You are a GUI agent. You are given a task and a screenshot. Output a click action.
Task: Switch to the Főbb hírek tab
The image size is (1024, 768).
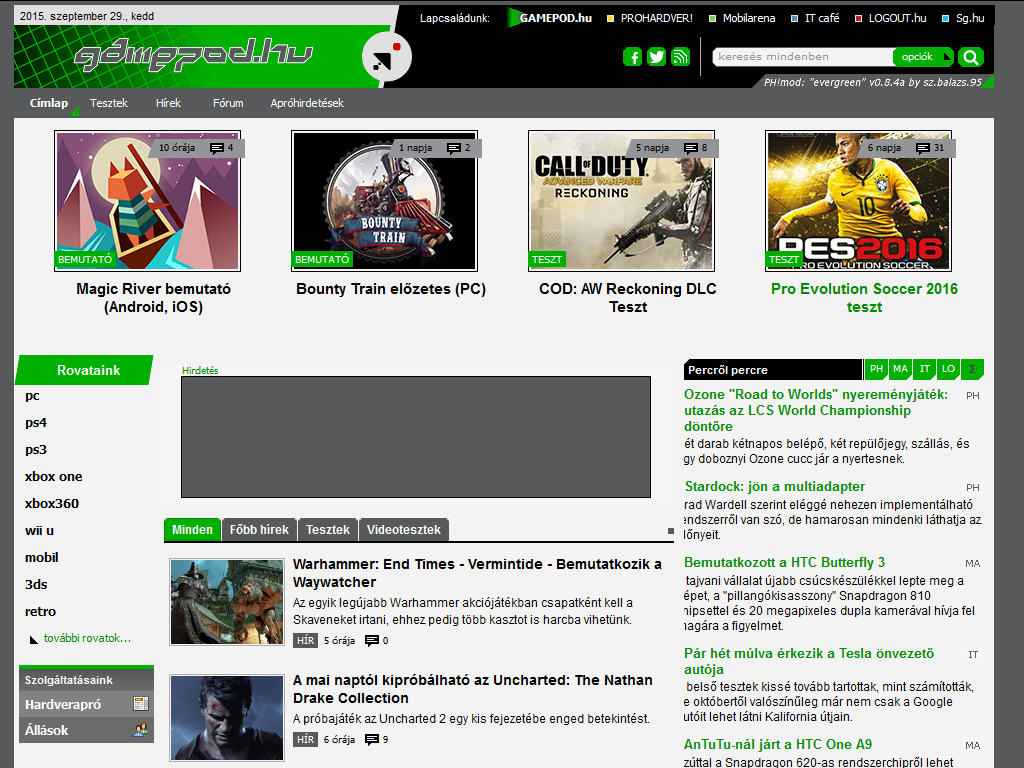pos(259,530)
